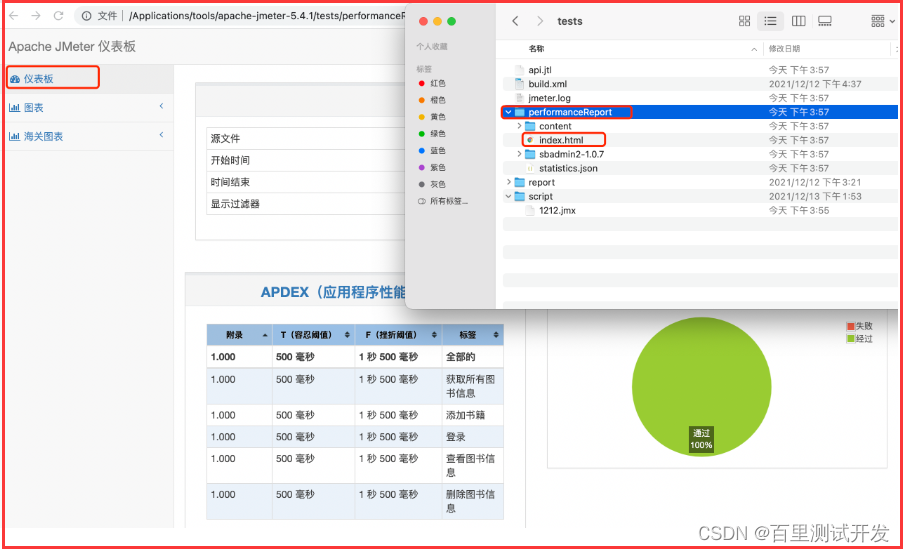Click the script folder icon
Image resolution: width=905 pixels, height=552 pixels.
click(519, 196)
